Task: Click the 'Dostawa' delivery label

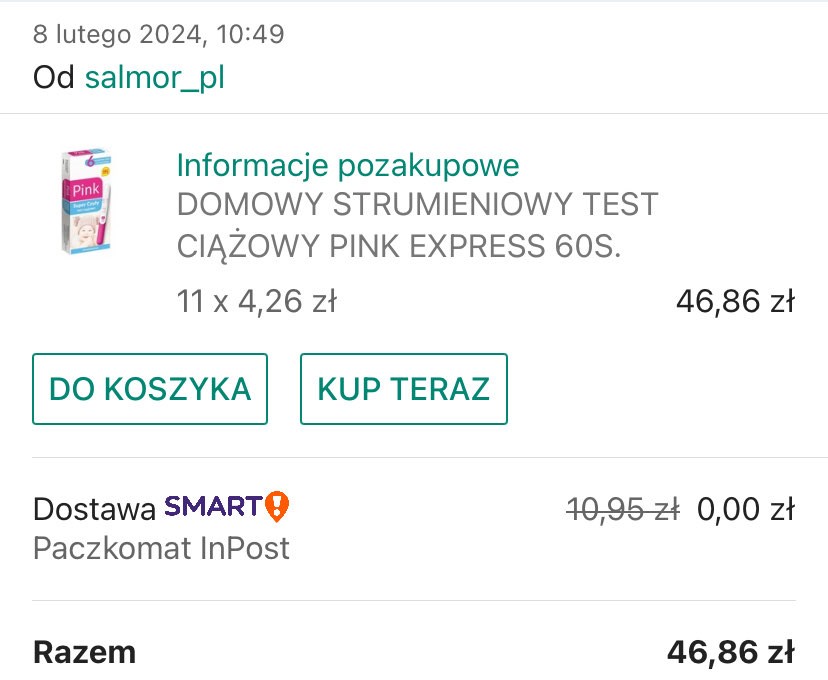Action: click(x=94, y=509)
